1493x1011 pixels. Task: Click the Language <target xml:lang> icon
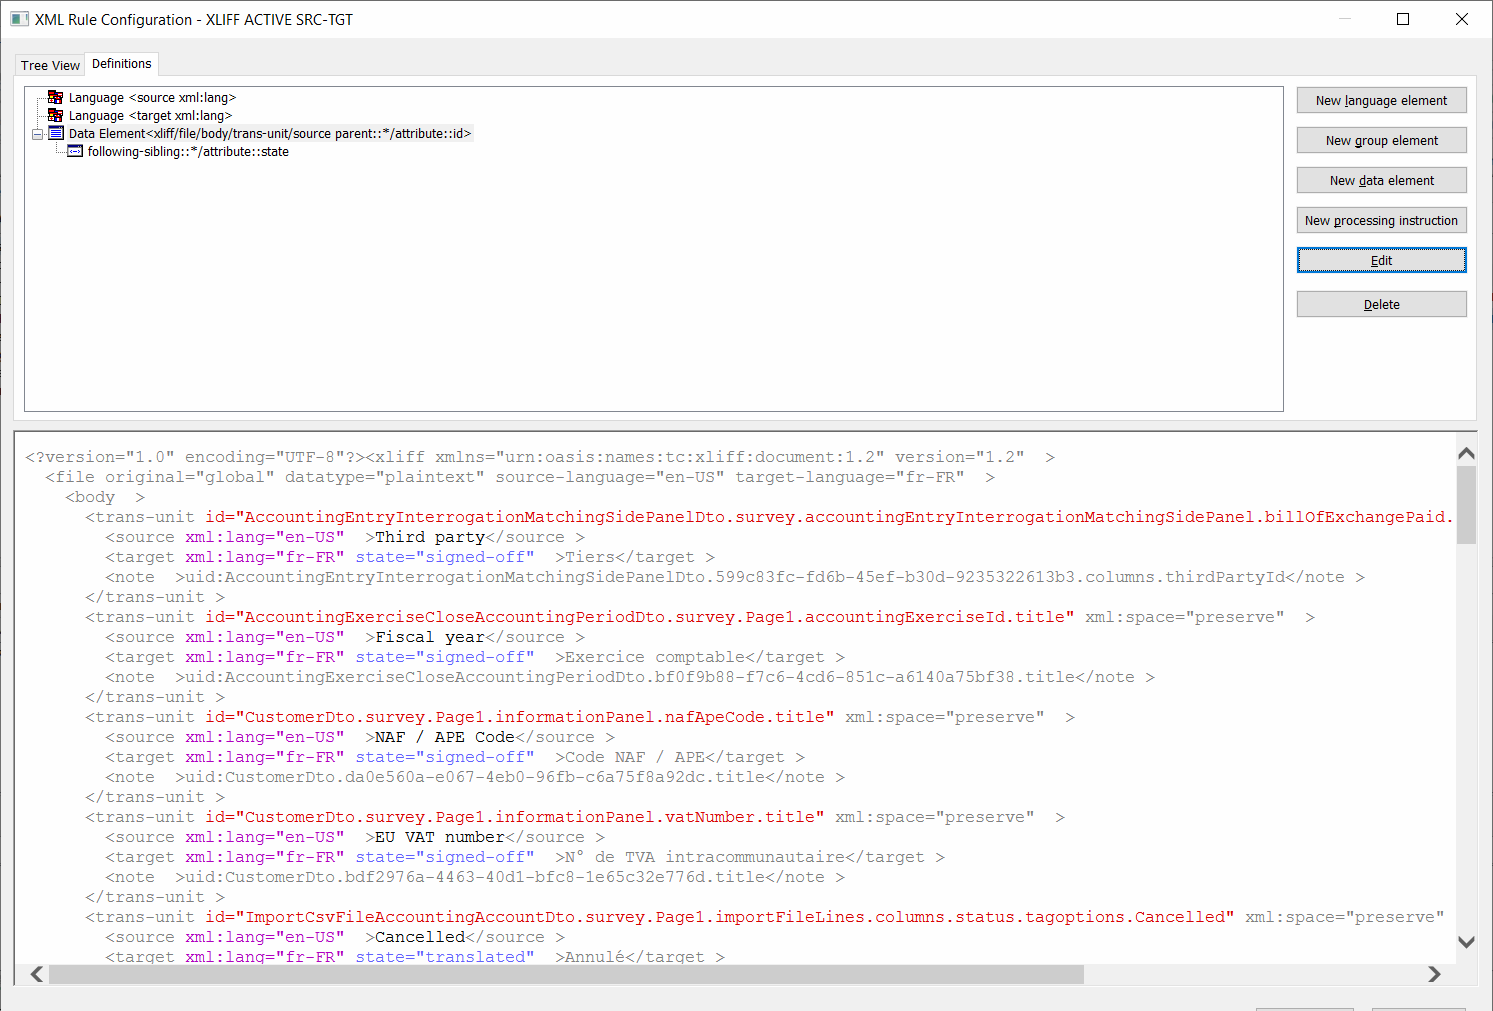(x=54, y=115)
